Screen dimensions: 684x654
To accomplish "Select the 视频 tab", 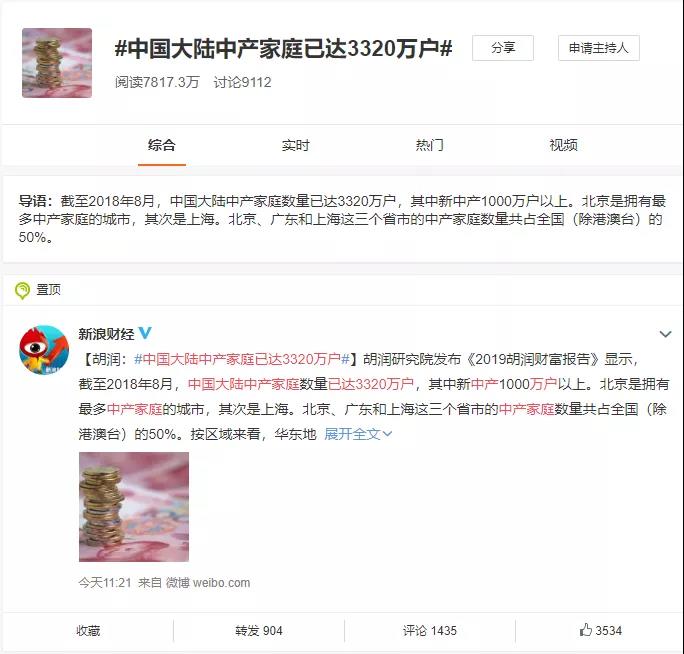I will (563, 145).
